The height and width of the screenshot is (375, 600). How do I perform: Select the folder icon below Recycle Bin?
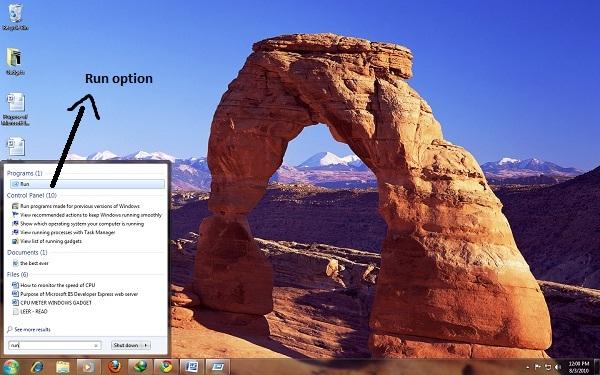coord(15,61)
